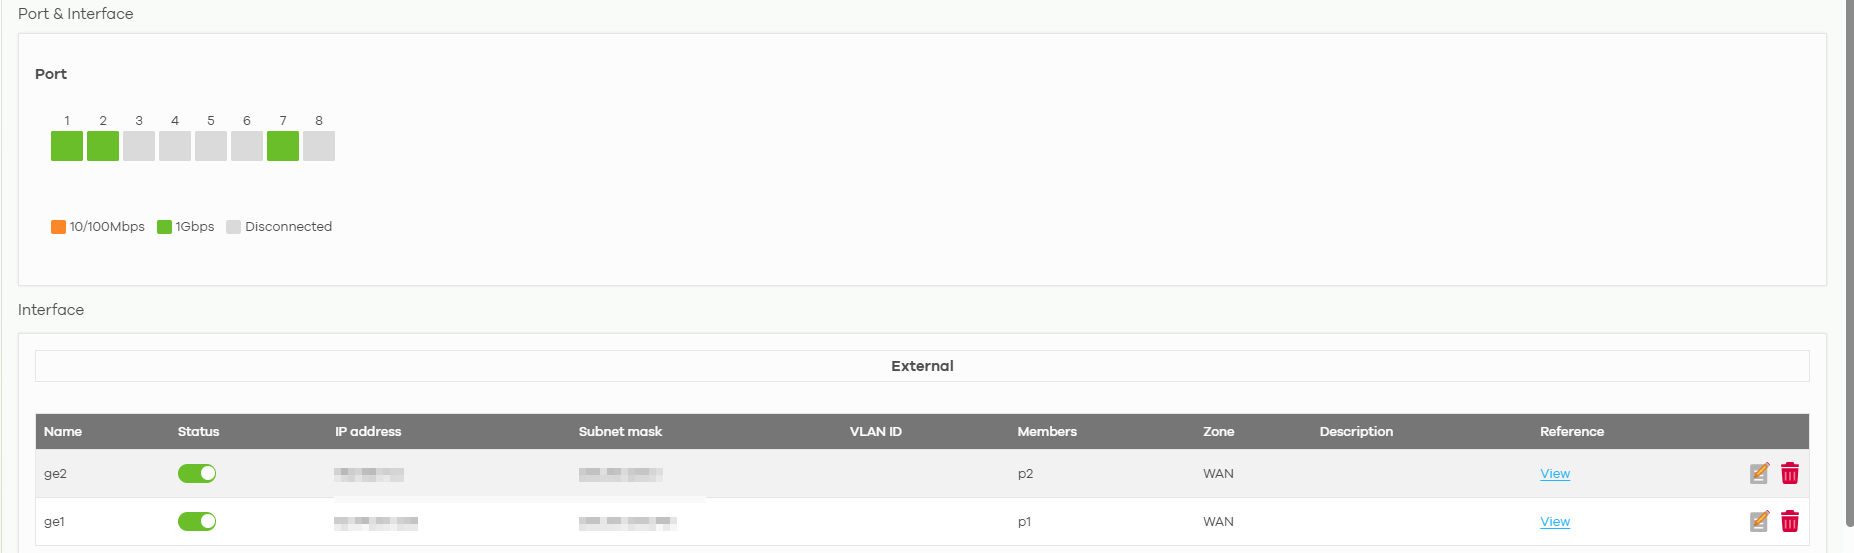1854x553 pixels.
Task: Click the port 7 connected indicator
Action: click(x=283, y=146)
